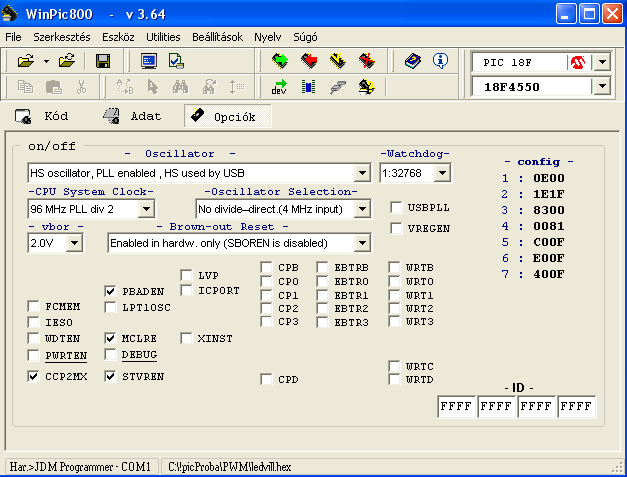Click the dev detect device icon
Viewport: 627px width, 477px height.
[279, 86]
